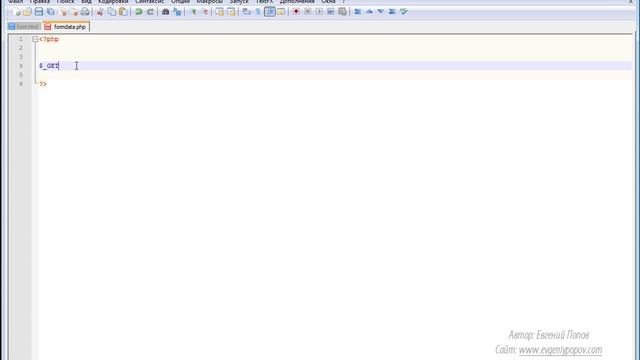Toggle show all characters (pilcrow icon)

coord(258,12)
